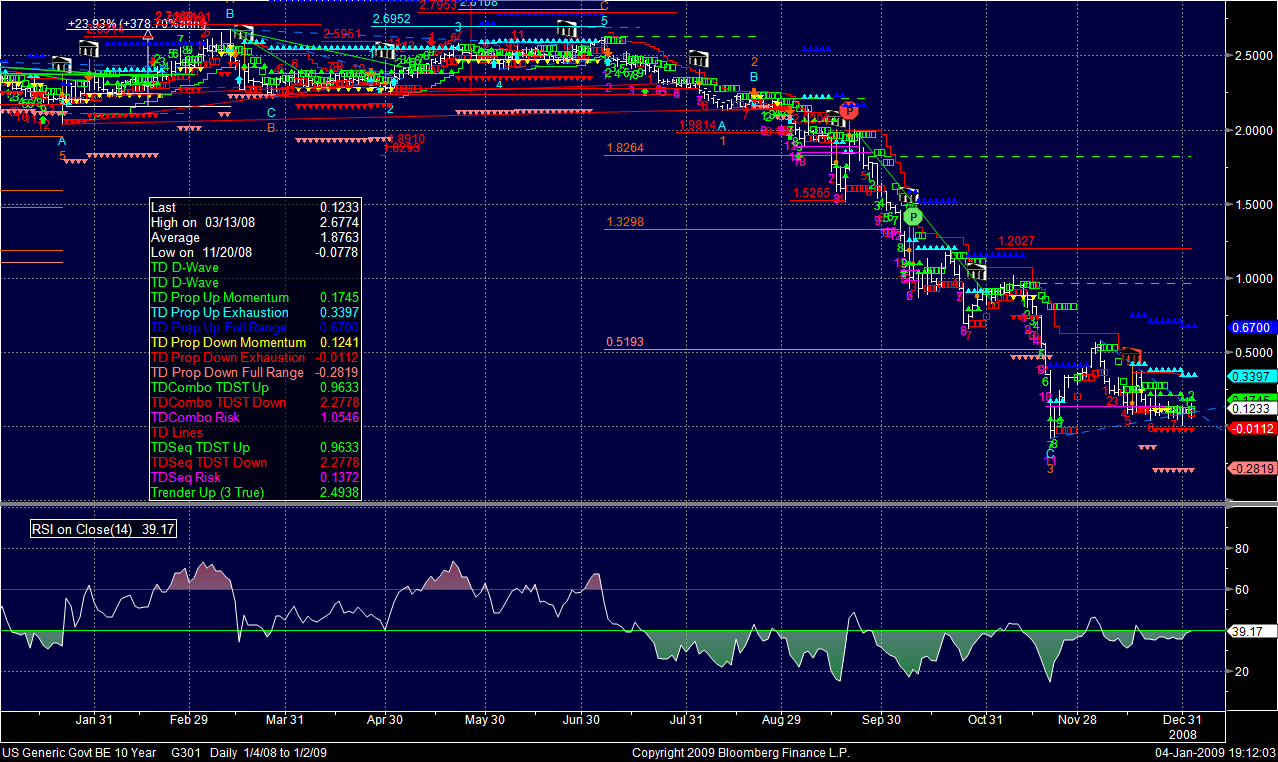Click the RSI on Close(14) label box
Screen dimensions: 1278x762
click(x=104, y=529)
